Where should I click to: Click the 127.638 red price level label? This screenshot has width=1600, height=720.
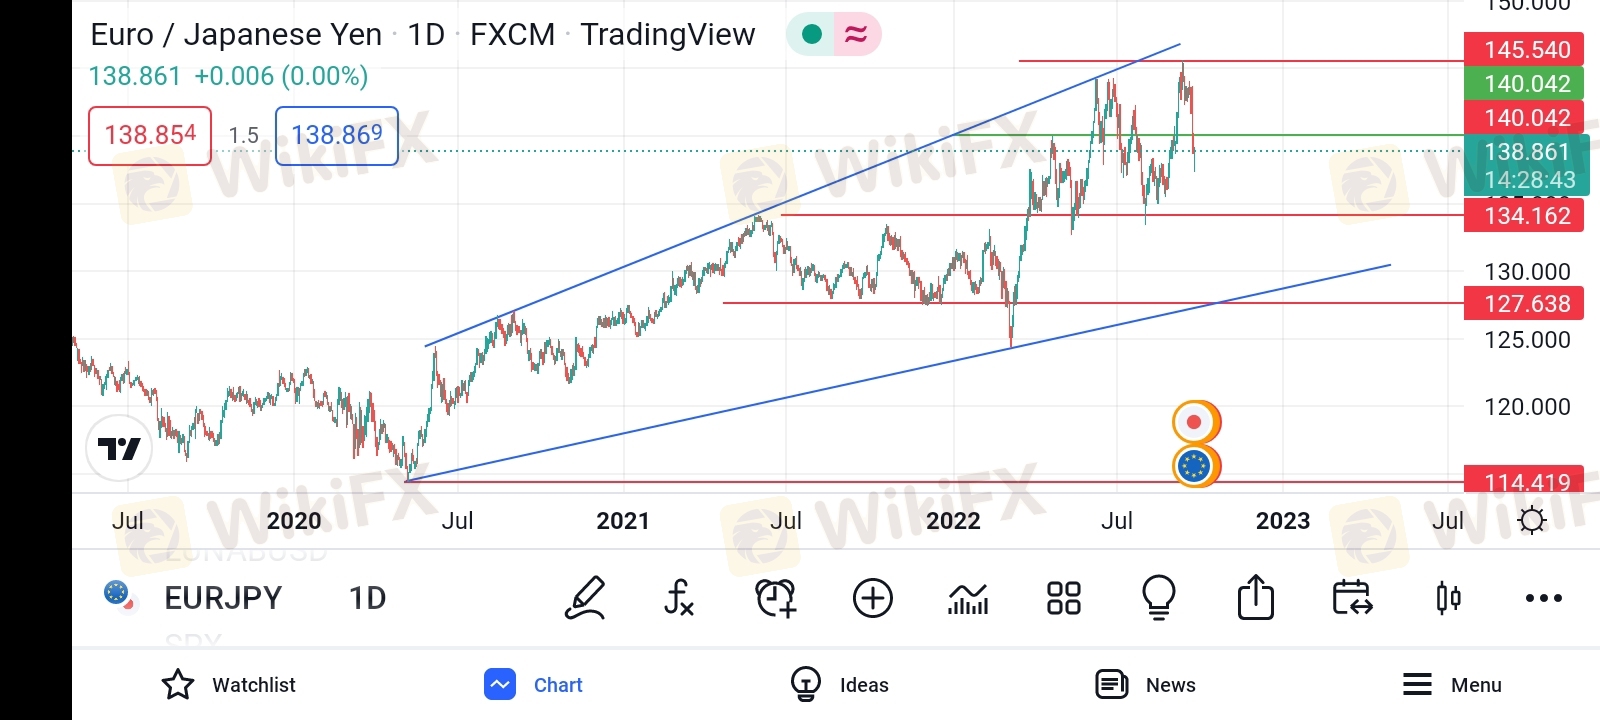pyautogui.click(x=1523, y=303)
